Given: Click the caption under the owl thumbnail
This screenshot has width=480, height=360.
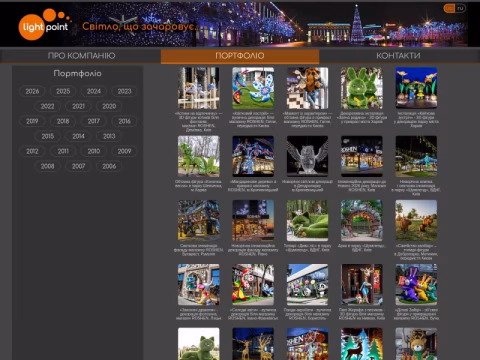Looking at the screenshot, I should pyautogui.click(x=307, y=186).
